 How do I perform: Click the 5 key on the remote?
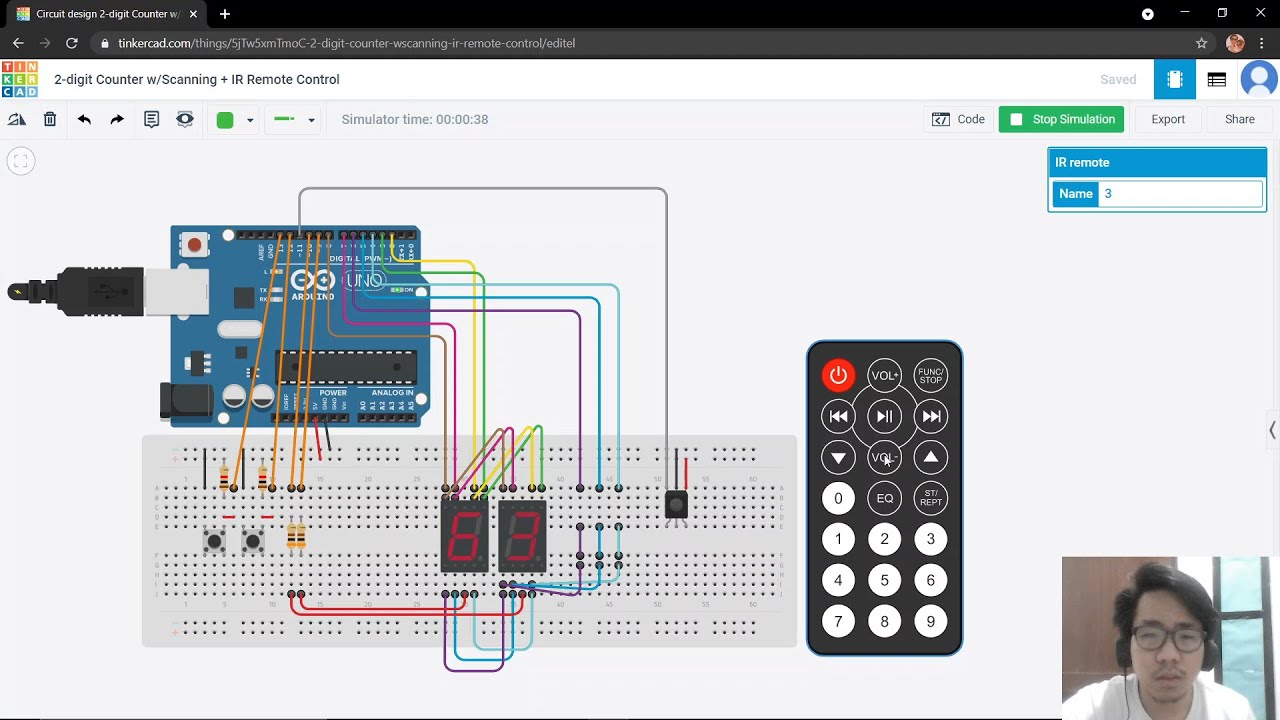pyautogui.click(x=884, y=581)
